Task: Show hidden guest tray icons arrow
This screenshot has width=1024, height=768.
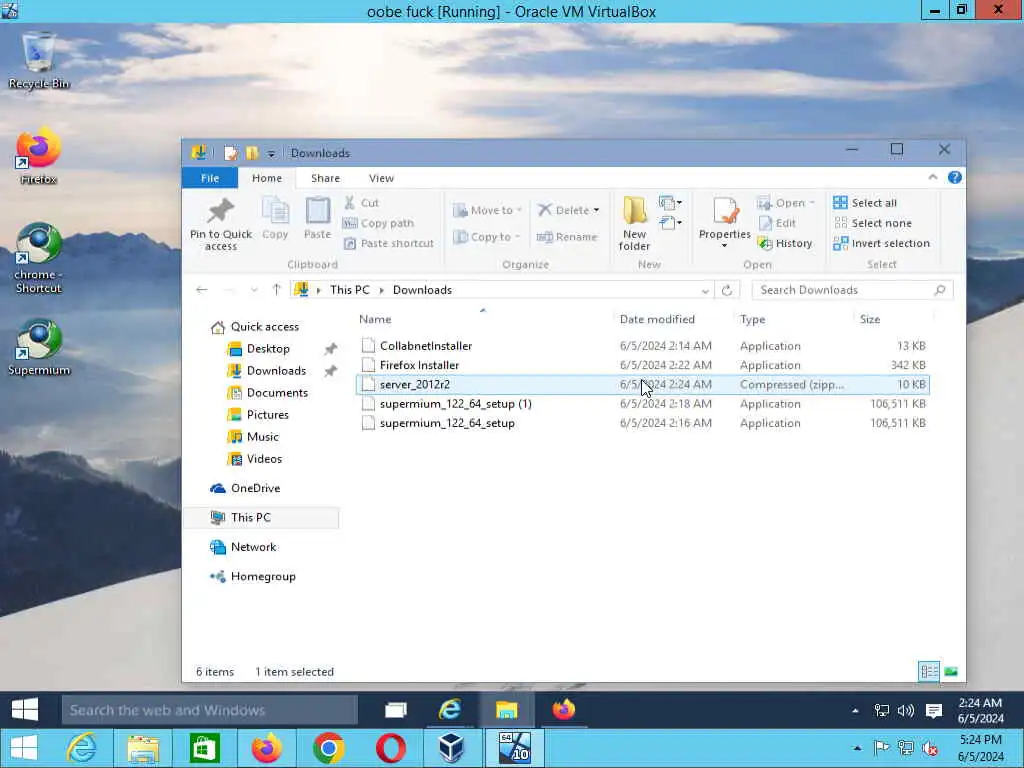Action: click(x=856, y=711)
